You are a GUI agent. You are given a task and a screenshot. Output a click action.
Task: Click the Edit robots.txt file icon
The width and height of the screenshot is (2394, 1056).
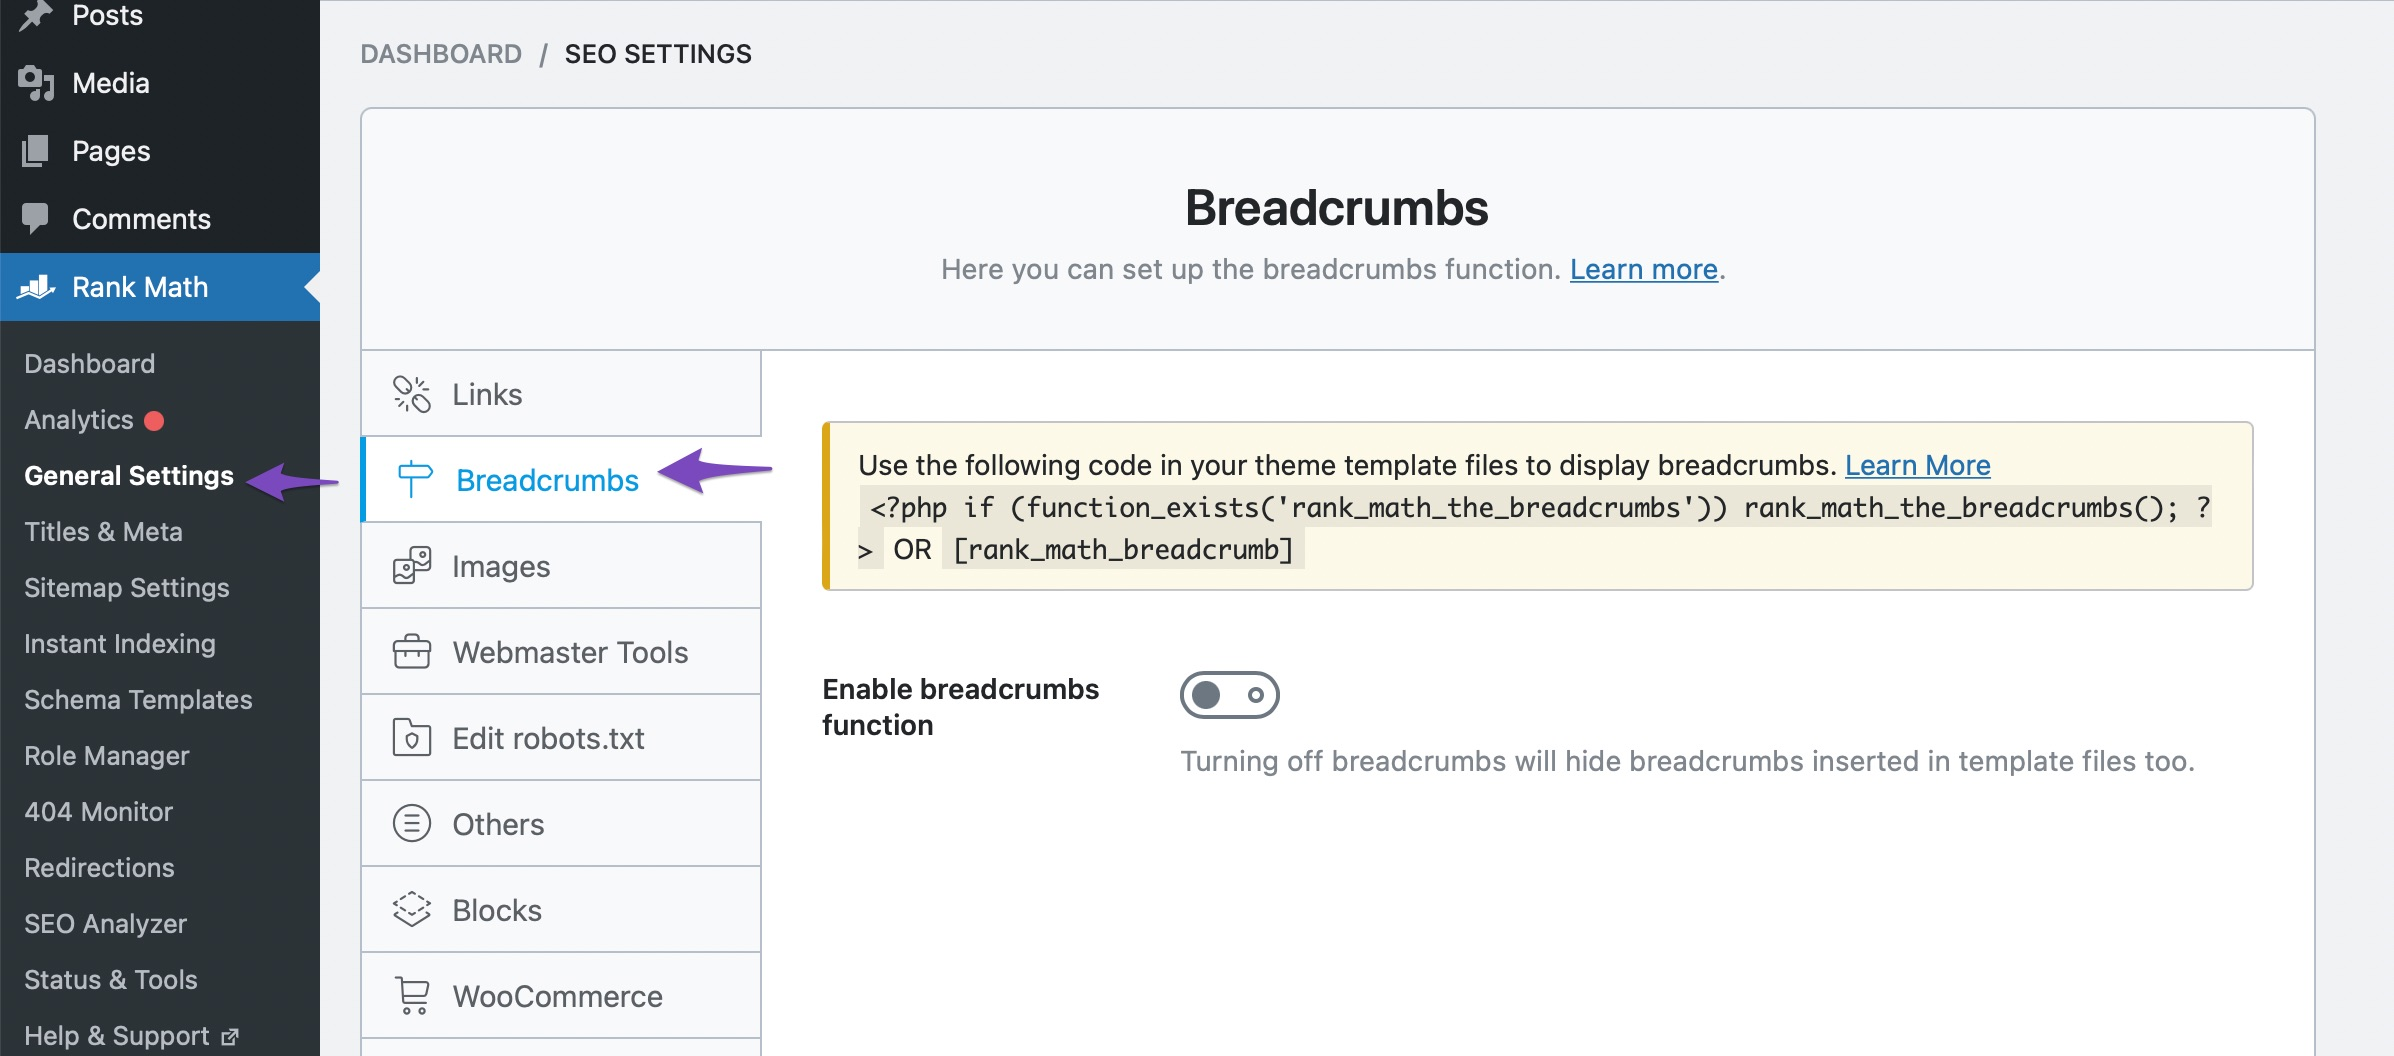(x=413, y=737)
